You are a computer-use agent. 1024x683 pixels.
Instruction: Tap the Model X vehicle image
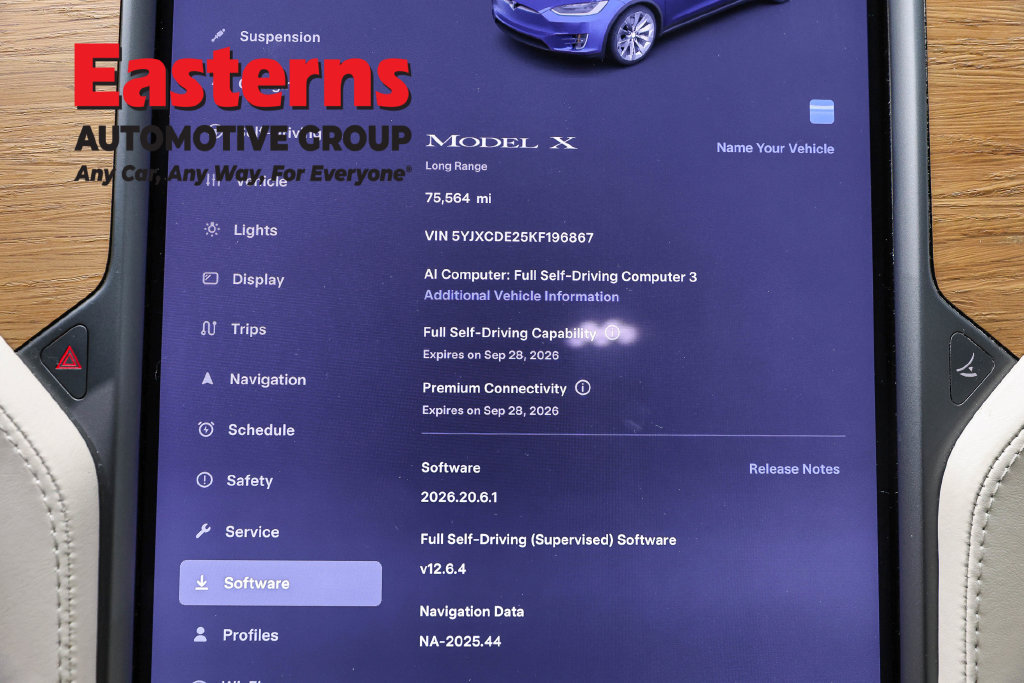pos(640,29)
